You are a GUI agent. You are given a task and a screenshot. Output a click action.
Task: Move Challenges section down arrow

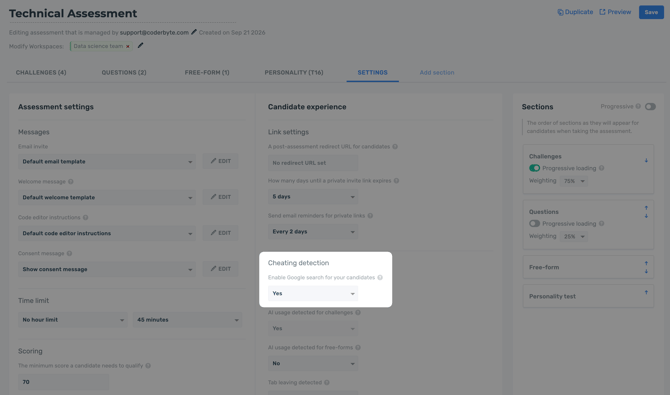(646, 160)
